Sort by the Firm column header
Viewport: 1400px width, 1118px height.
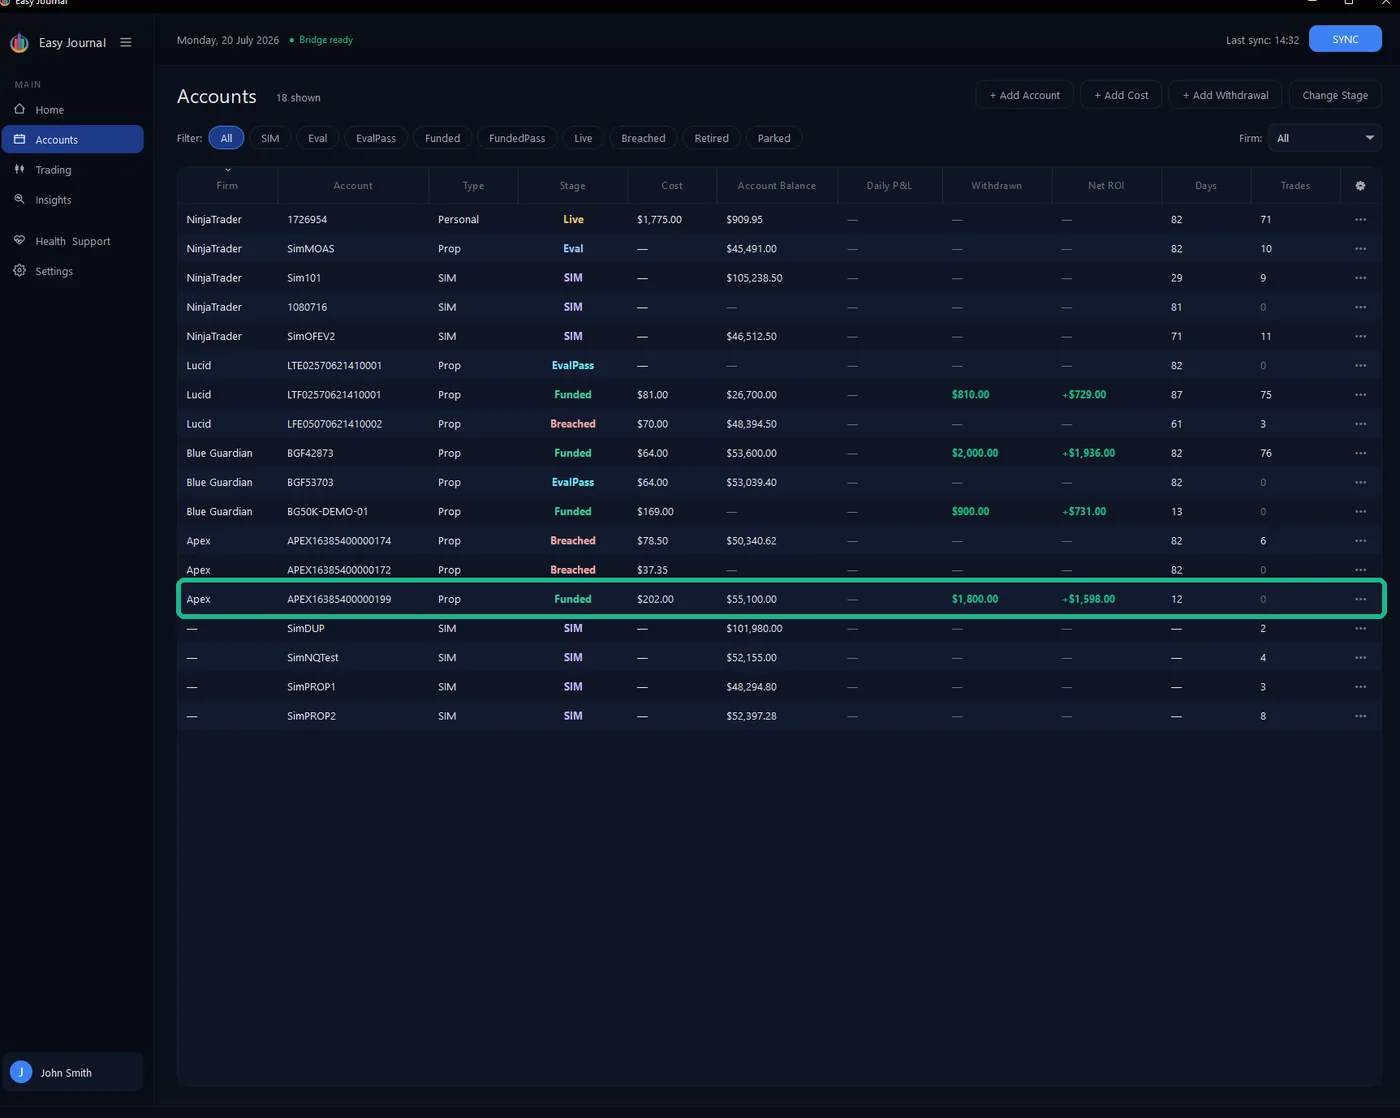[x=227, y=186]
